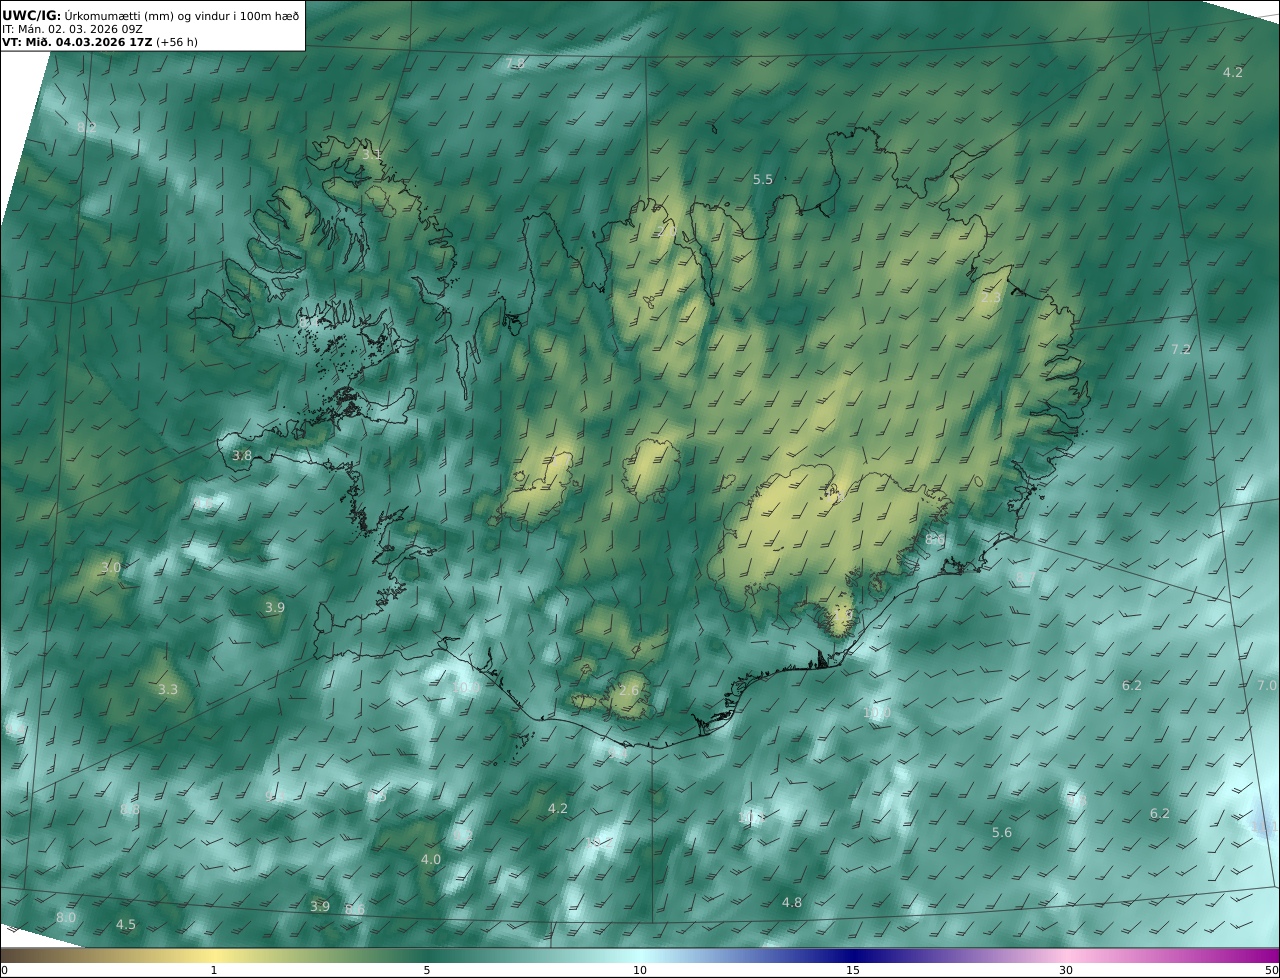Click the '4.8' value near the bottom edge
The image size is (1280, 978).
pos(792,903)
